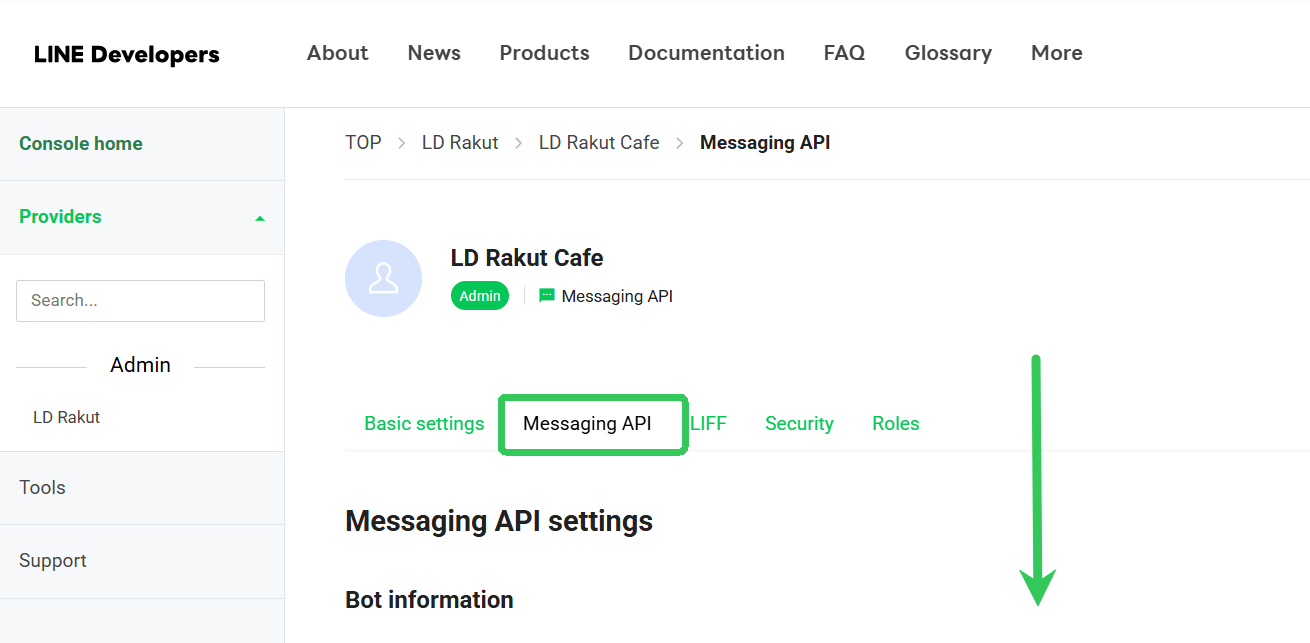
Task: Click the Admin label in sidebar
Action: click(x=140, y=365)
